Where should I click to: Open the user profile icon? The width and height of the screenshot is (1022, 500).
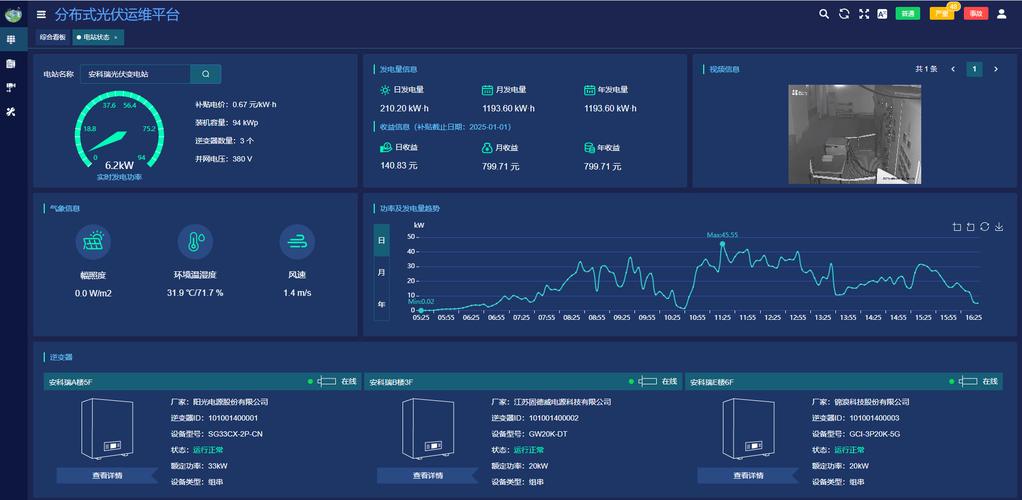coord(1001,14)
